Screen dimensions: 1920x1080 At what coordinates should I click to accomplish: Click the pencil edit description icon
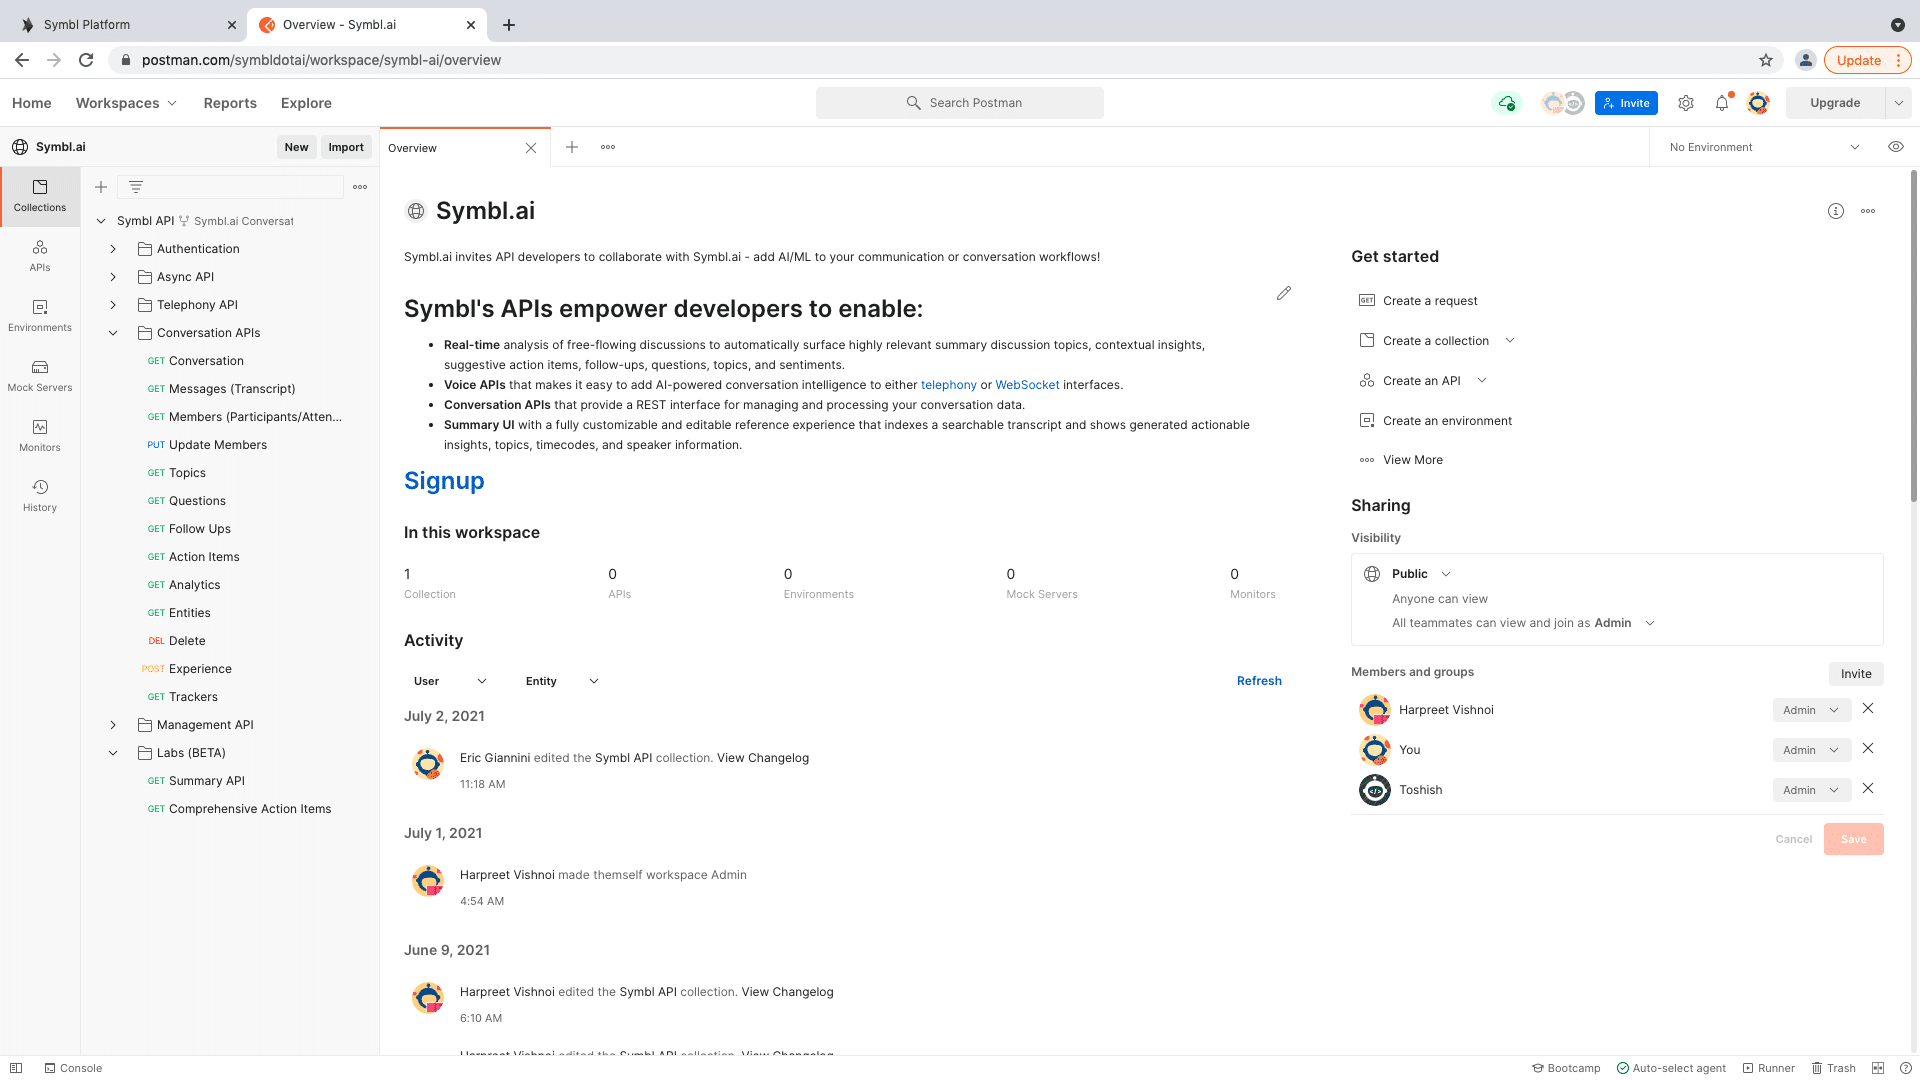coord(1284,293)
